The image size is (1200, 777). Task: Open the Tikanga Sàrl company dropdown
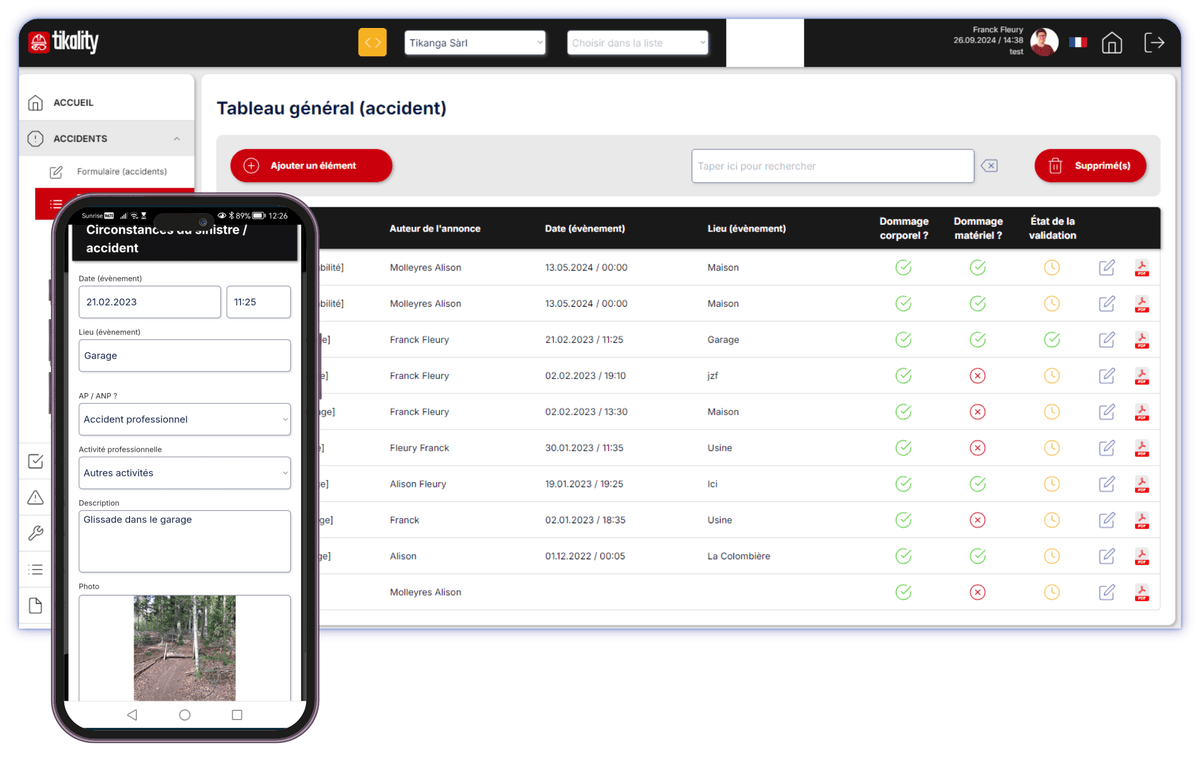[475, 43]
